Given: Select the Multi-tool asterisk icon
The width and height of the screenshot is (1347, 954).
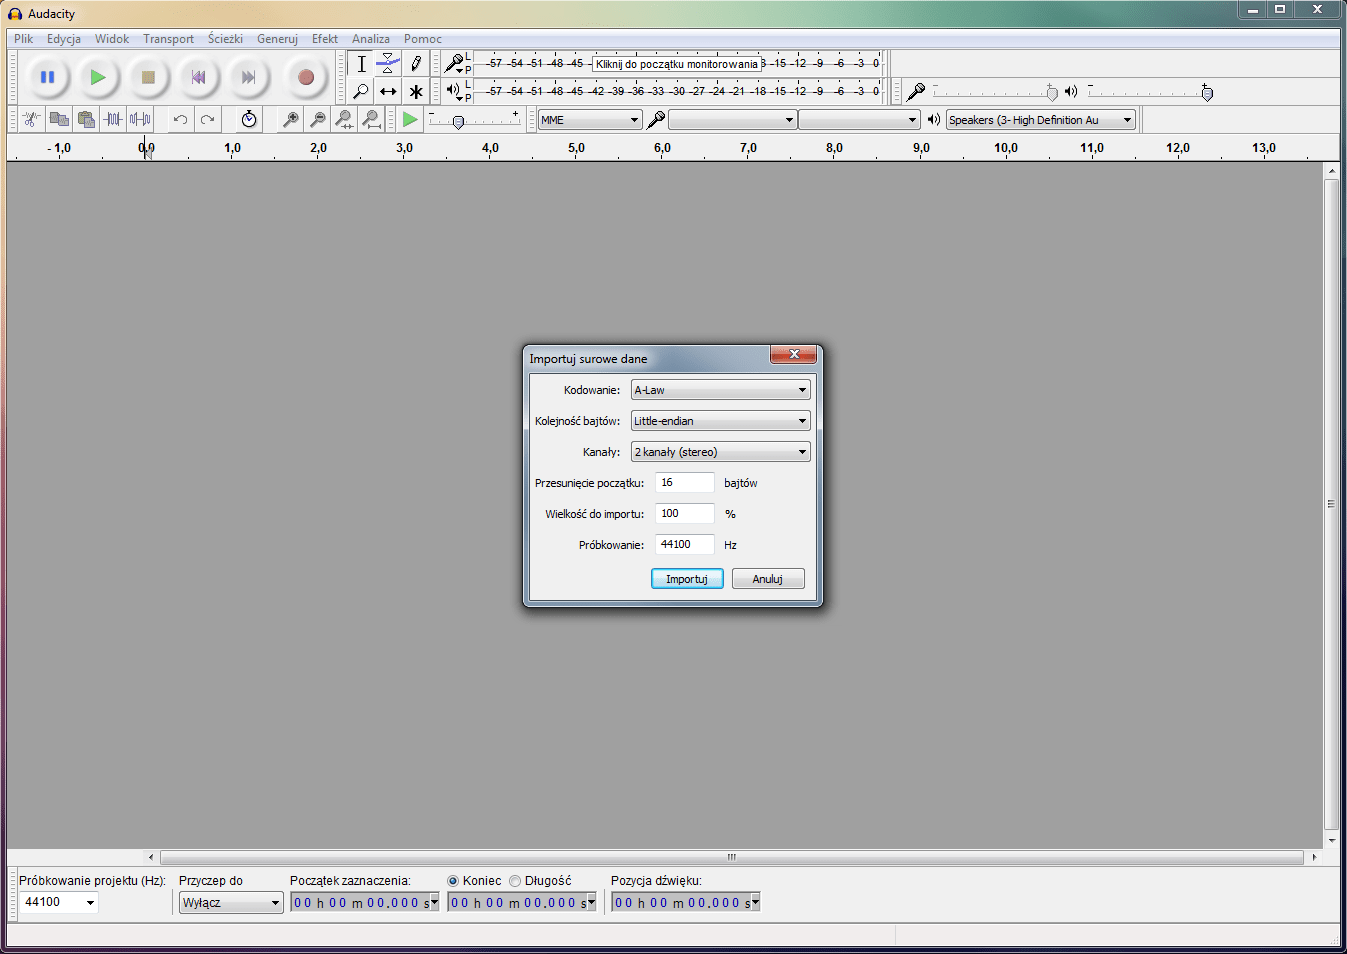Looking at the screenshot, I should coord(416,91).
